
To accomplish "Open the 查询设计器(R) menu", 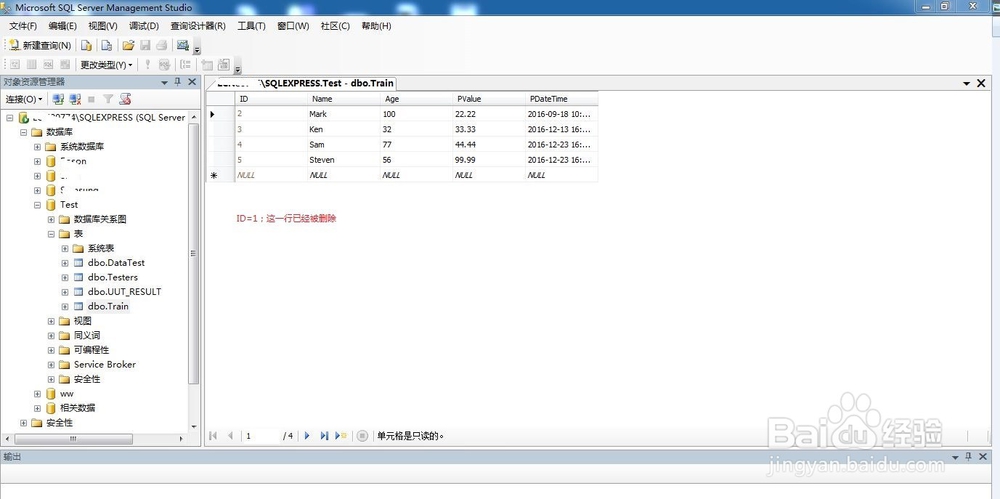I will point(198,26).
